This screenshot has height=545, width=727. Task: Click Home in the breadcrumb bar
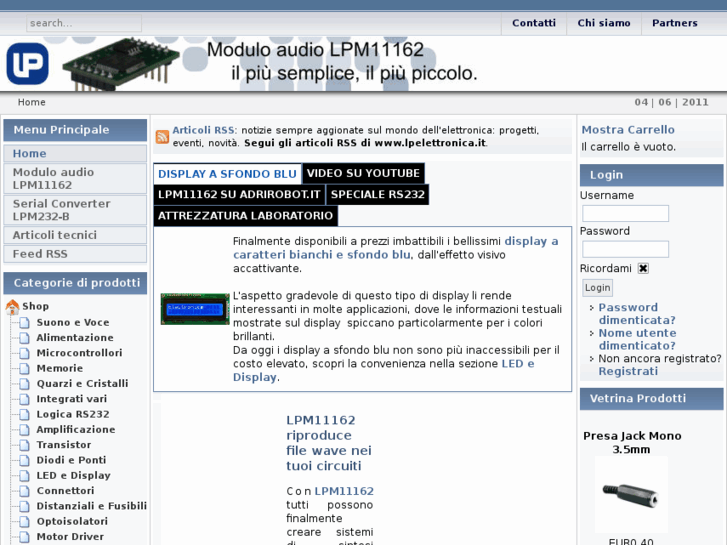pyautogui.click(x=32, y=102)
